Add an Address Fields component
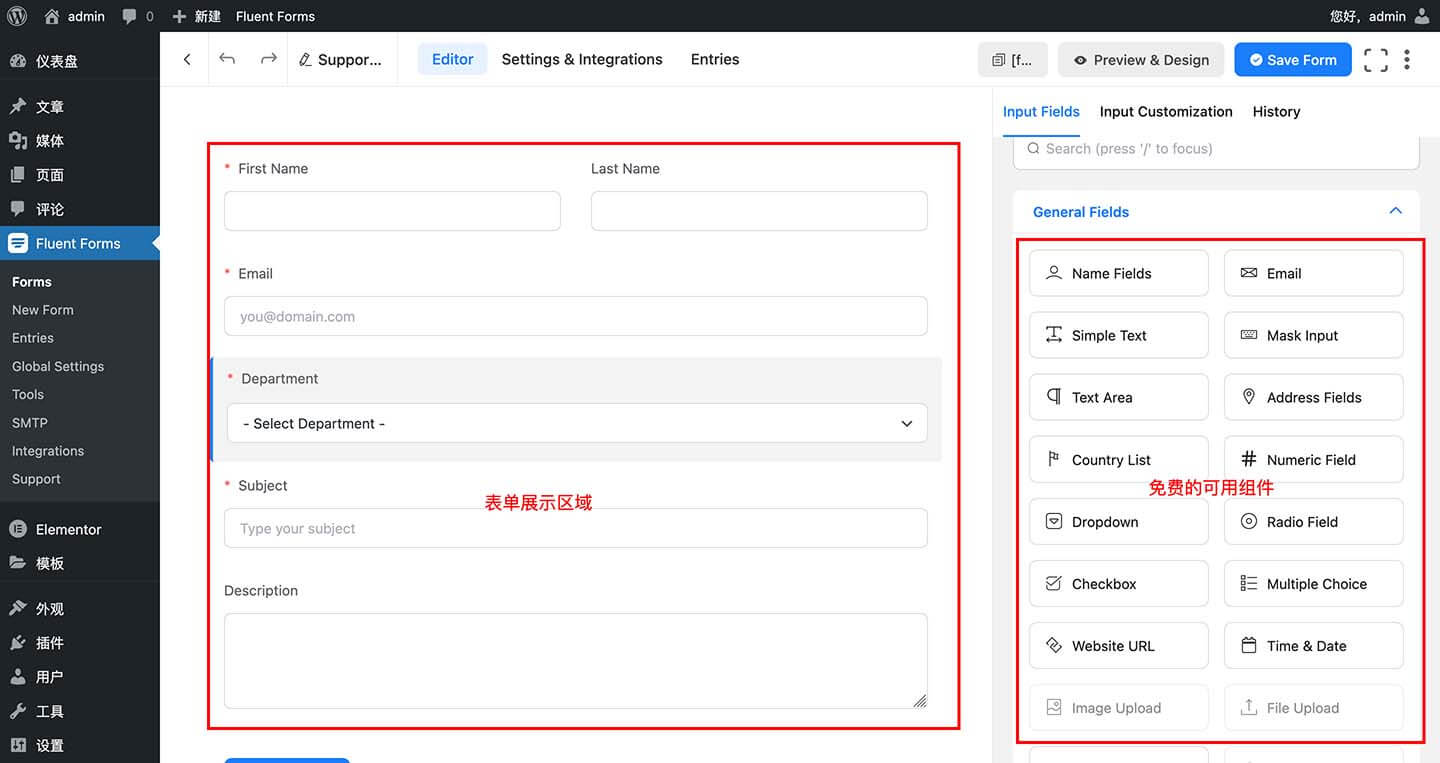1440x763 pixels. tap(1314, 397)
